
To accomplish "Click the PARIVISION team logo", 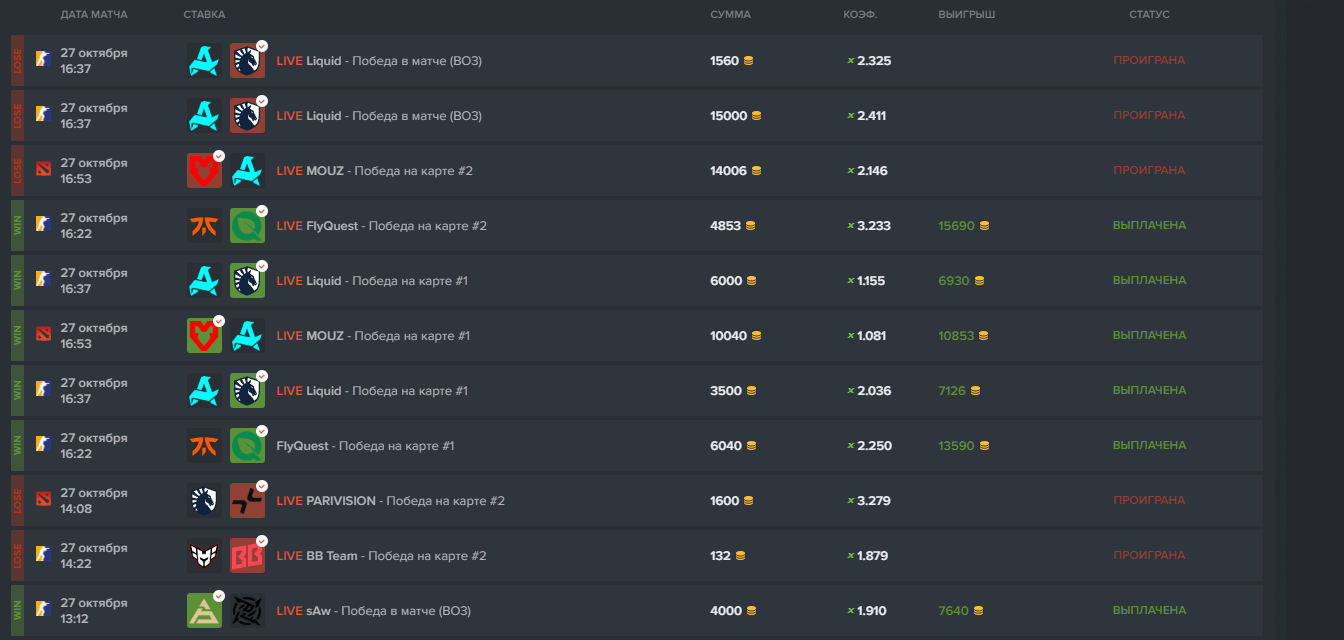I will [247, 501].
